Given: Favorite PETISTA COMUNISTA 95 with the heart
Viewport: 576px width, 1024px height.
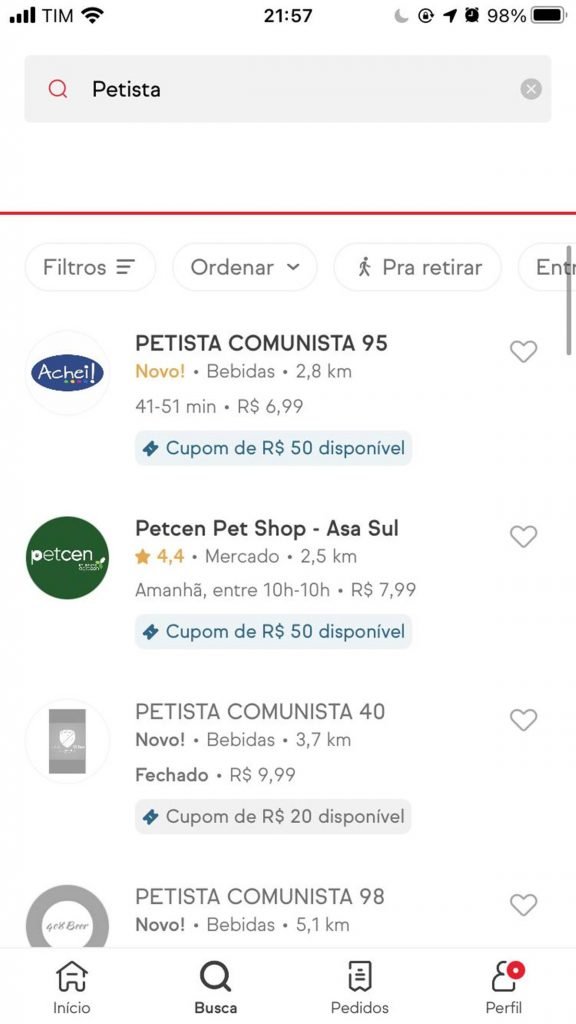Looking at the screenshot, I should [523, 351].
